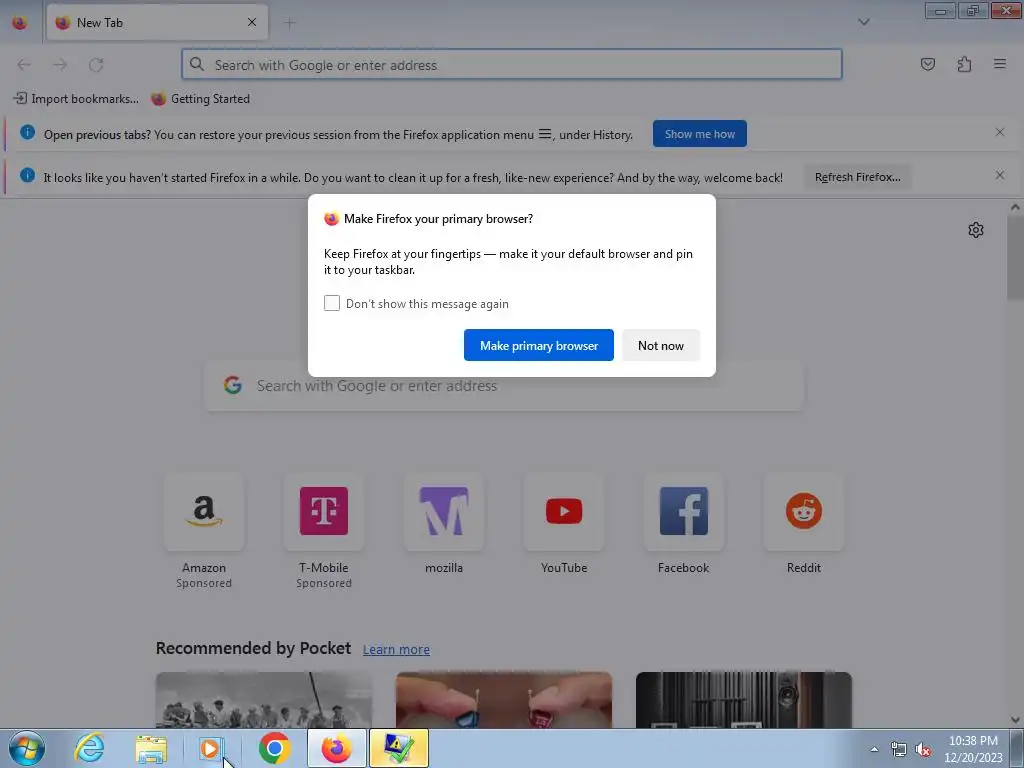Select the New Tab tab
1024x768 pixels.
pos(157,23)
